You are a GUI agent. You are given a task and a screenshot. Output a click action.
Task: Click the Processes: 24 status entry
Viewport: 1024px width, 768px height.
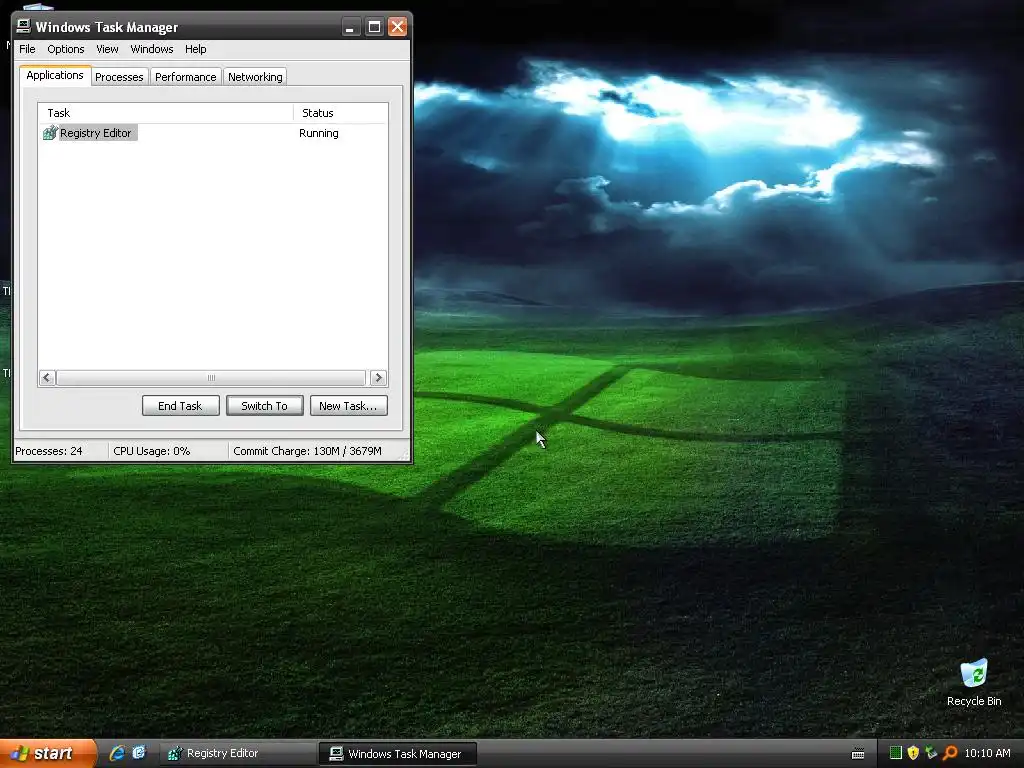pos(49,451)
